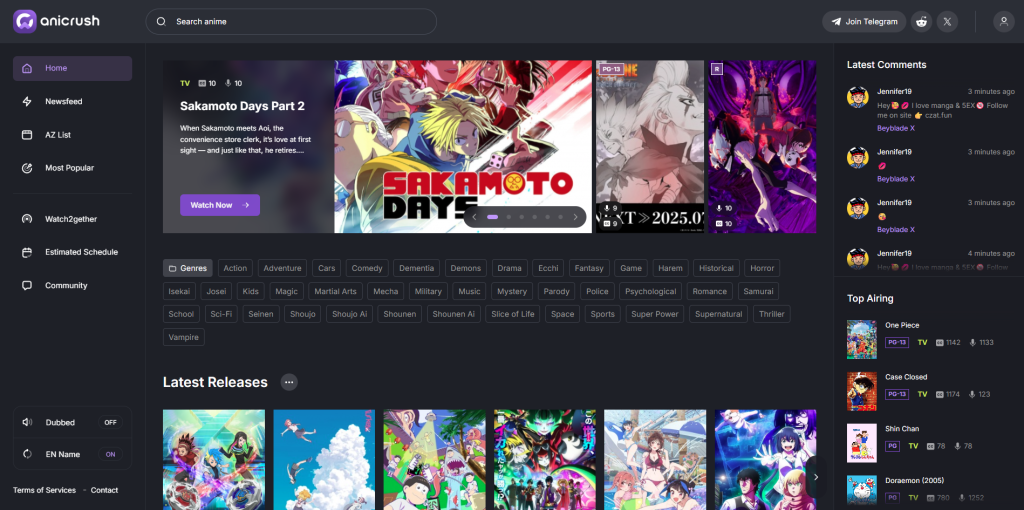The width and height of the screenshot is (1024, 510).
Task: Click Sakamoto Days Part 2 title
Action: point(242,106)
